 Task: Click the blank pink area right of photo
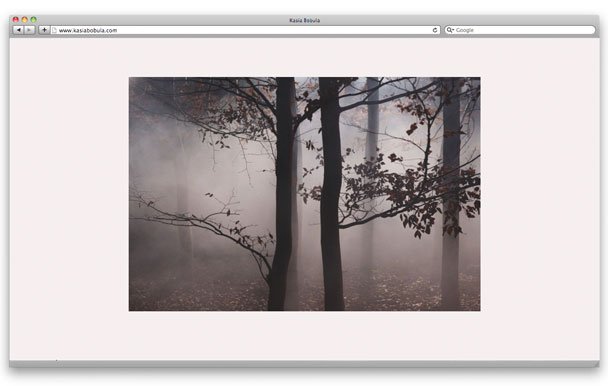point(540,194)
